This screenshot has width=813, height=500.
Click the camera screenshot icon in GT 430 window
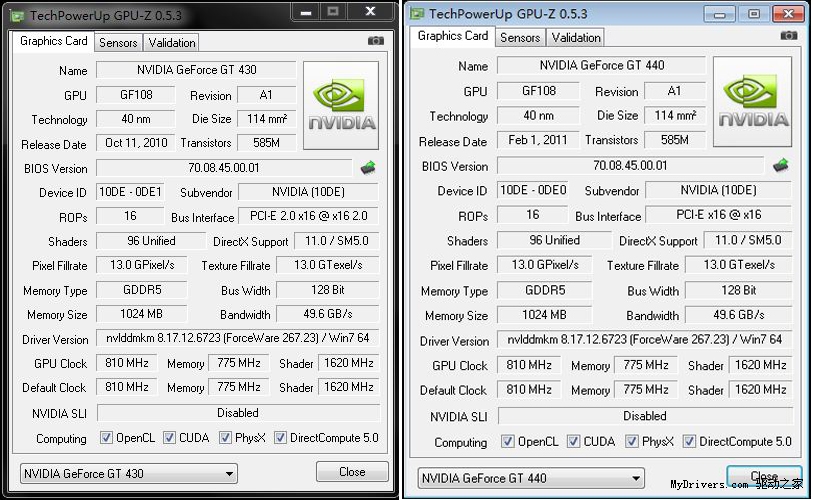point(375,40)
